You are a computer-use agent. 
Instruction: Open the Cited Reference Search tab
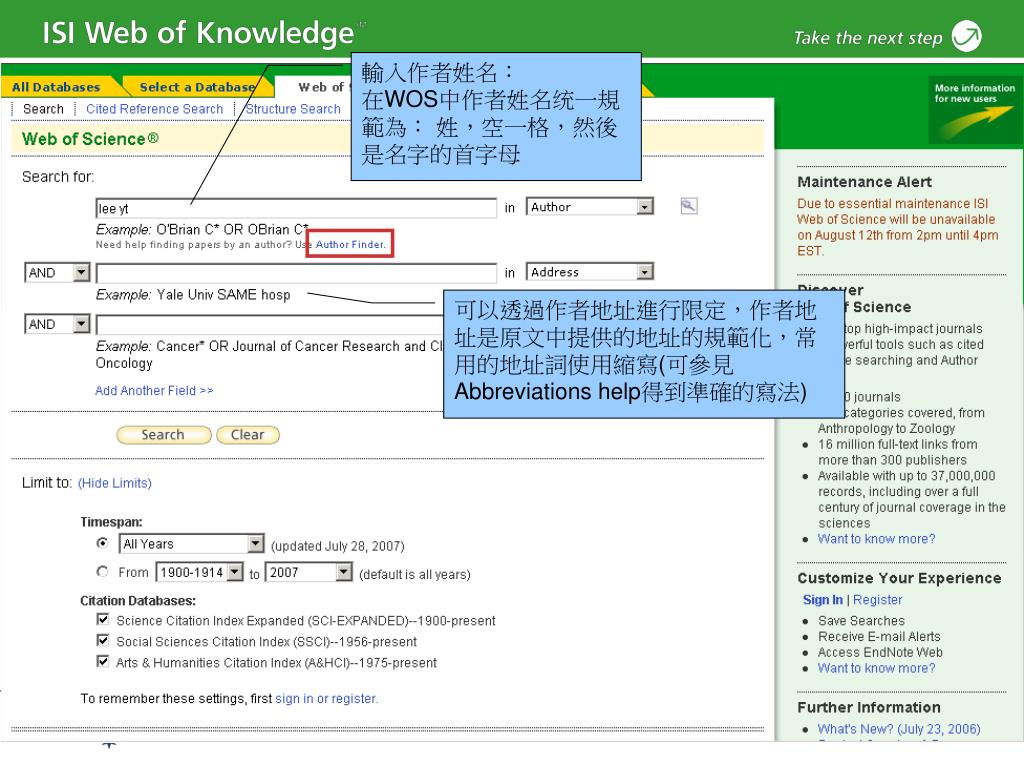pyautogui.click(x=155, y=109)
